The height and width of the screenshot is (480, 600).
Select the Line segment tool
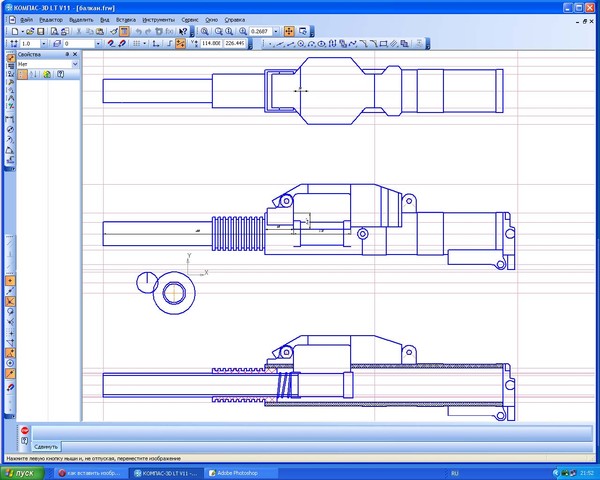(290, 44)
